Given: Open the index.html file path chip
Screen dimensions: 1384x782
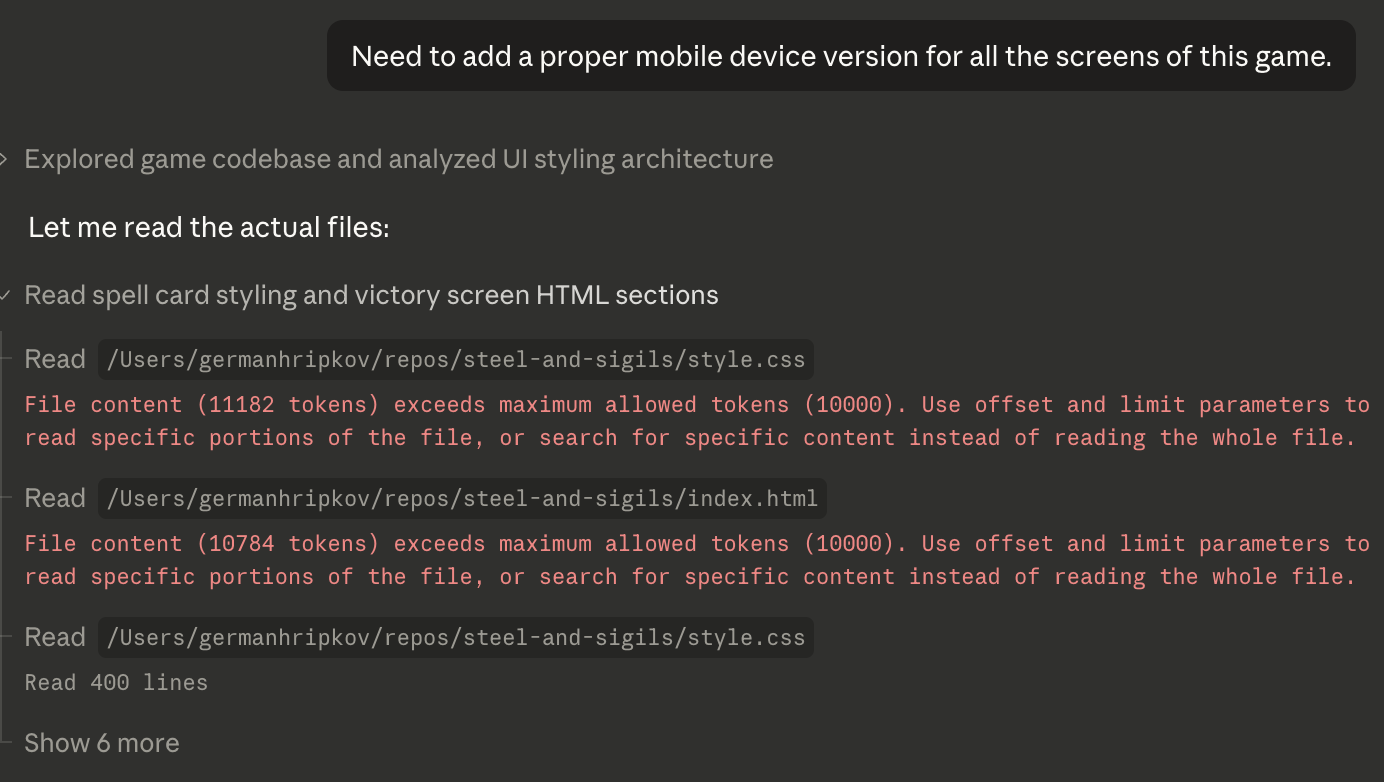Looking at the screenshot, I should [x=462, y=498].
